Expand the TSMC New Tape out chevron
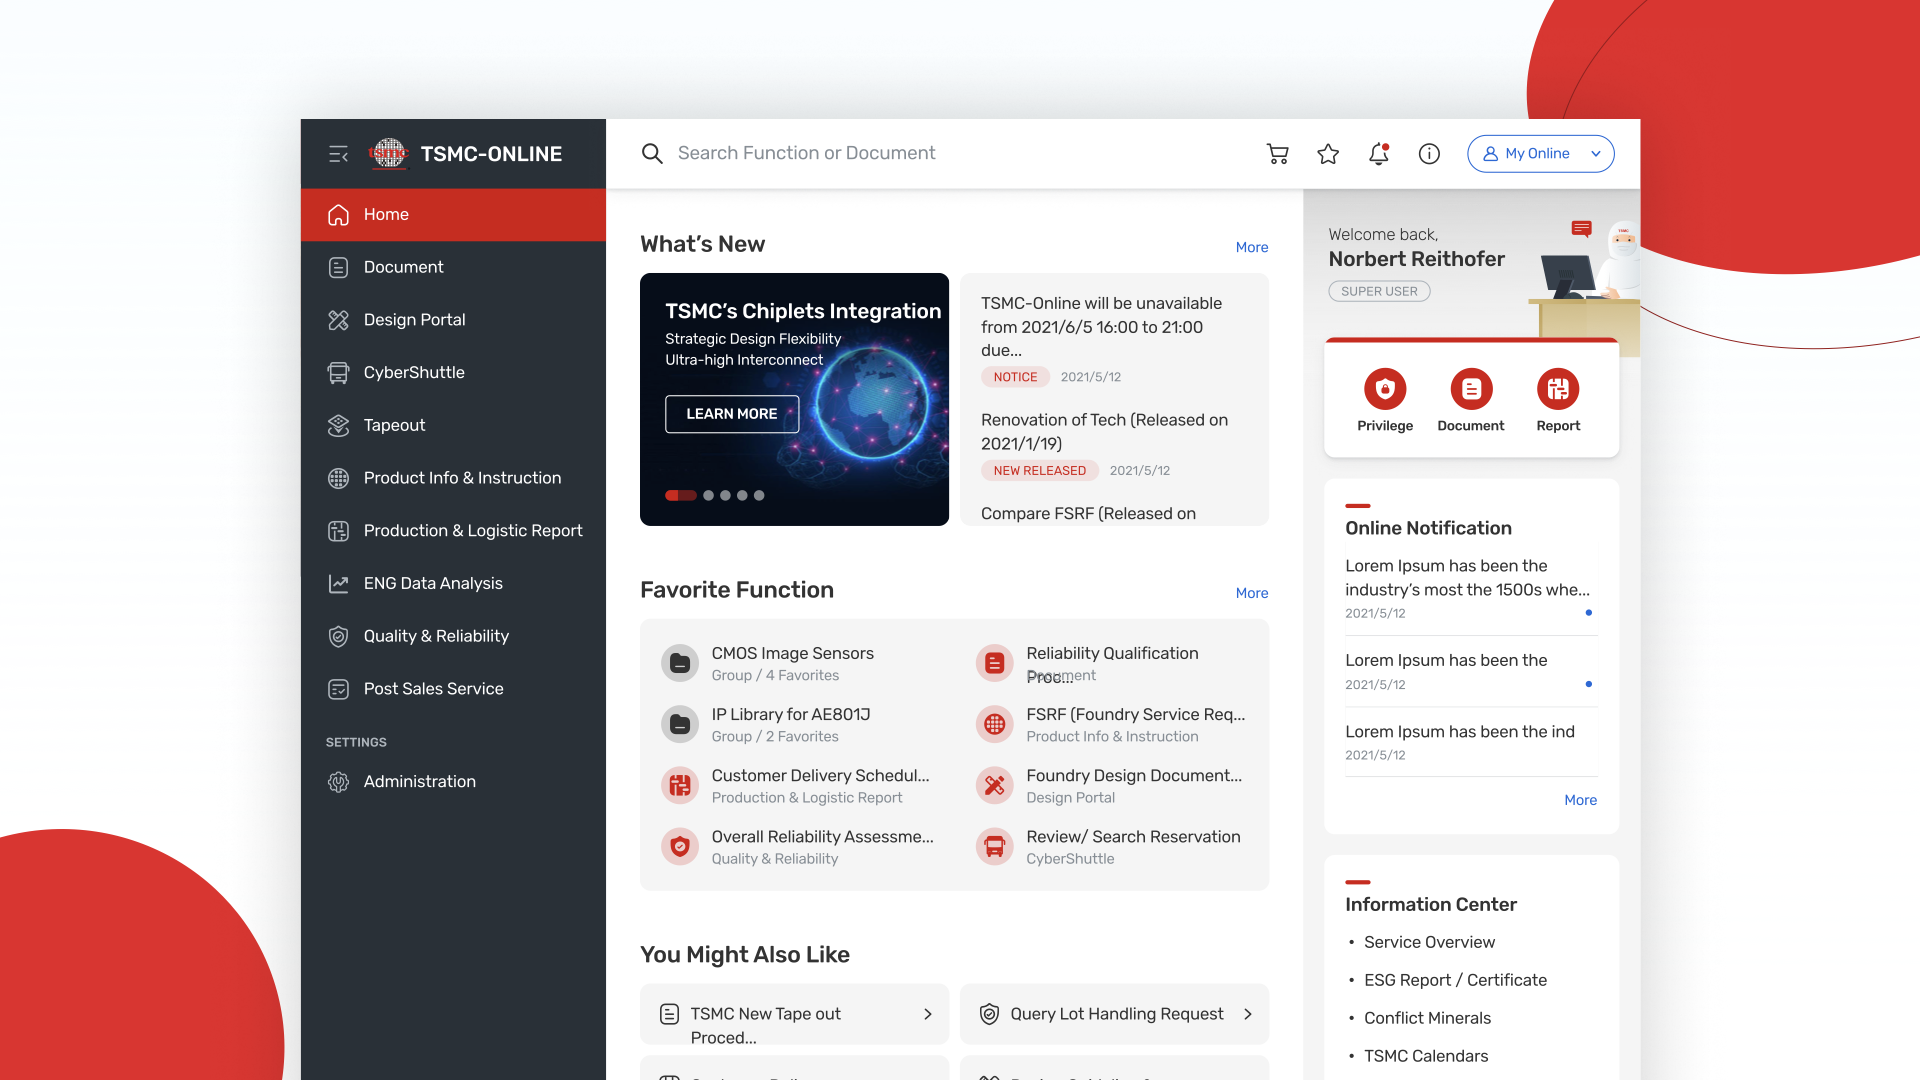This screenshot has height=1080, width=1920. [x=928, y=1014]
